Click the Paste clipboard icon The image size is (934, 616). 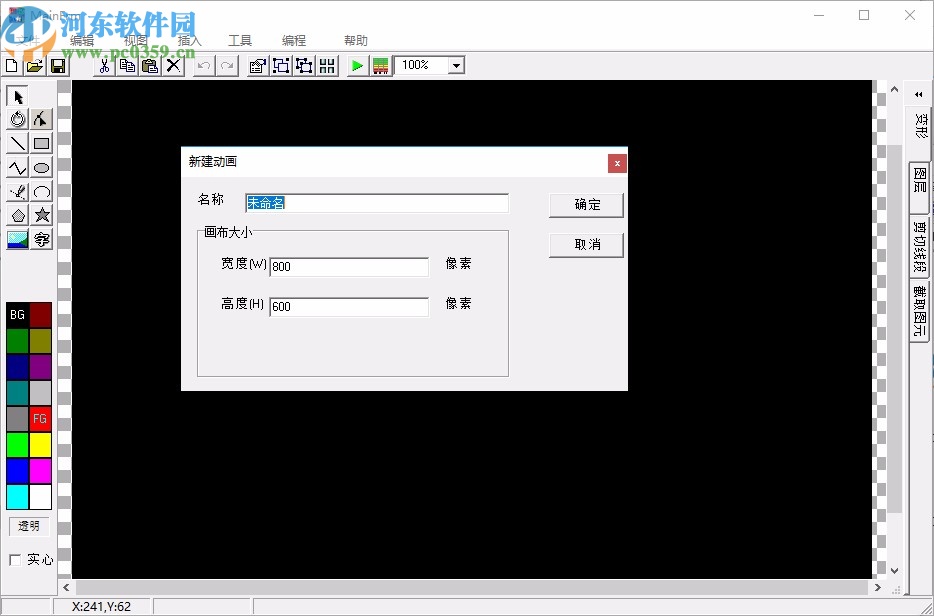pyautogui.click(x=150, y=66)
